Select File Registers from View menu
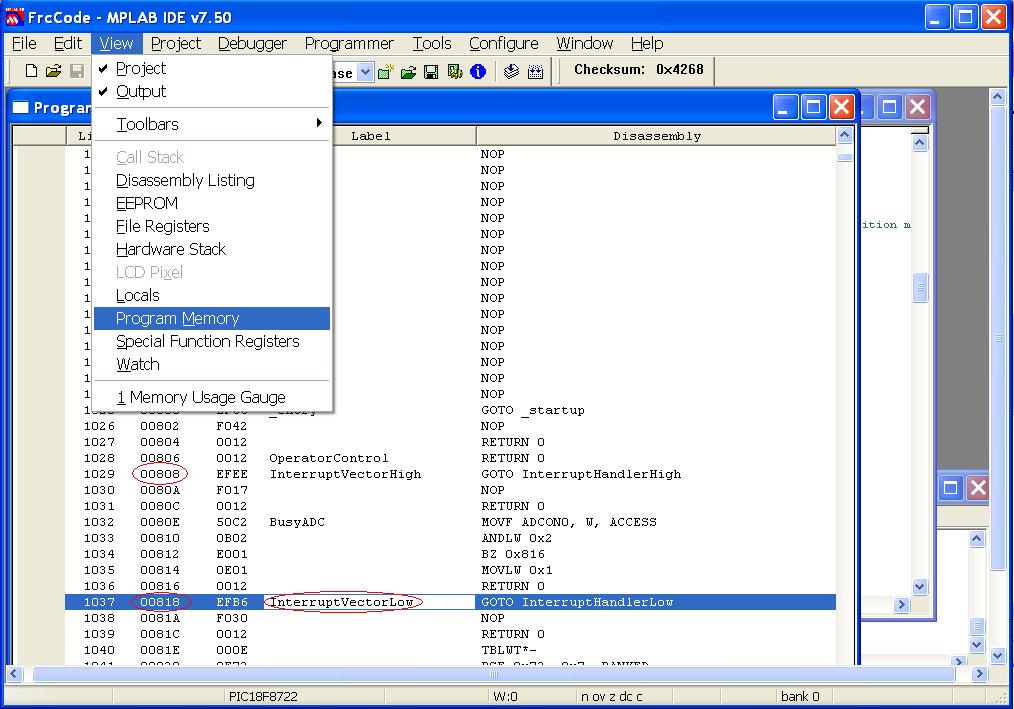This screenshot has width=1014, height=709. click(x=211, y=226)
